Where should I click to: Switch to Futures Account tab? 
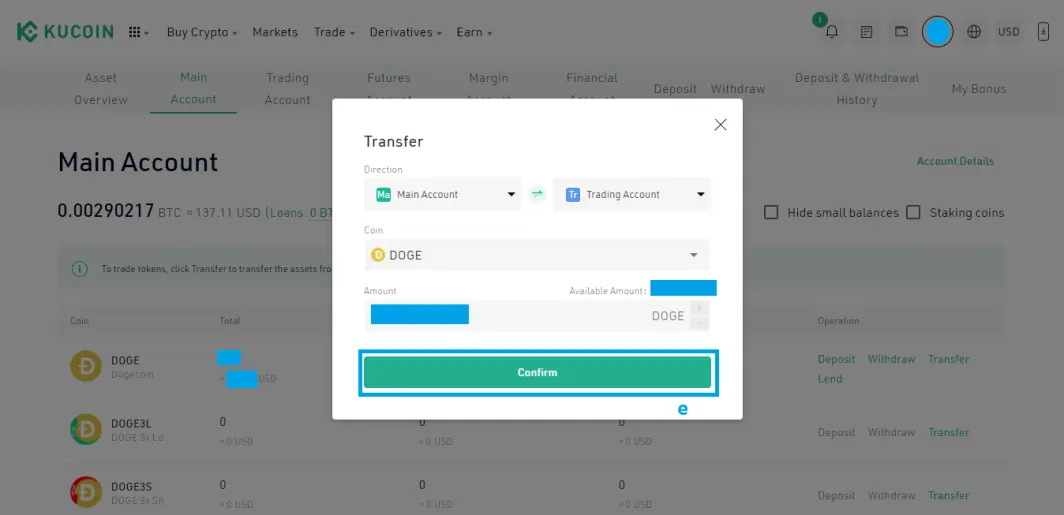389,89
